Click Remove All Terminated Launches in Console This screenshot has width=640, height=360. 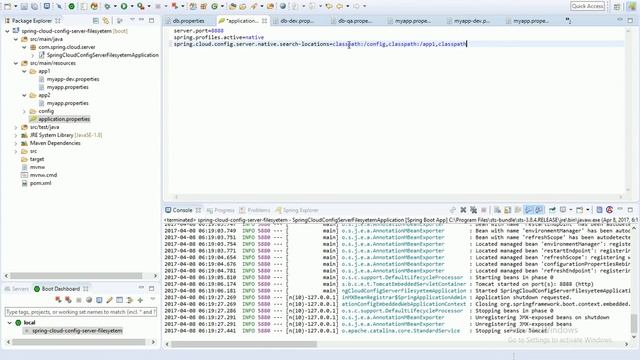[473, 210]
